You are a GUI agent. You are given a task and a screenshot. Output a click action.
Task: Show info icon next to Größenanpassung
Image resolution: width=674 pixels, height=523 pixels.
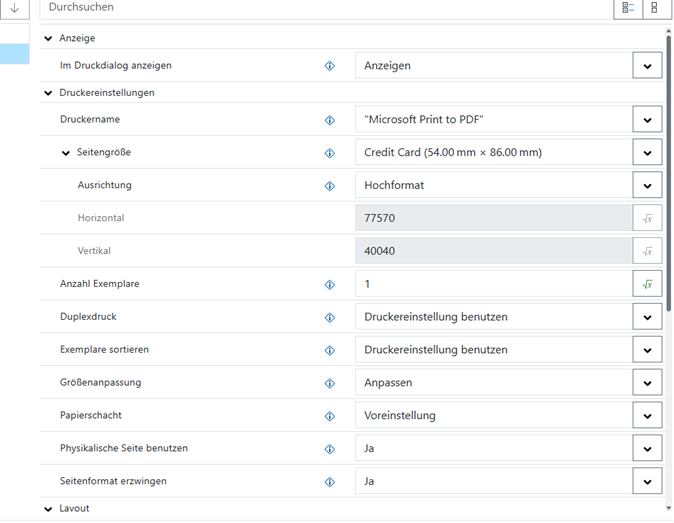[x=330, y=383]
